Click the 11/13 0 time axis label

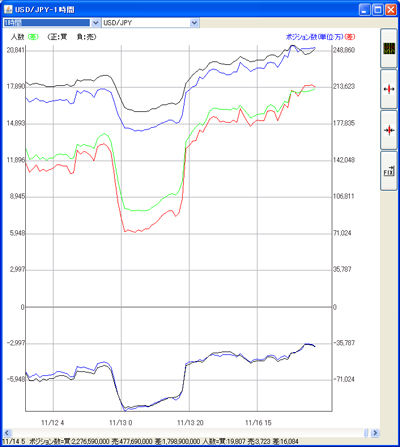coord(121,423)
